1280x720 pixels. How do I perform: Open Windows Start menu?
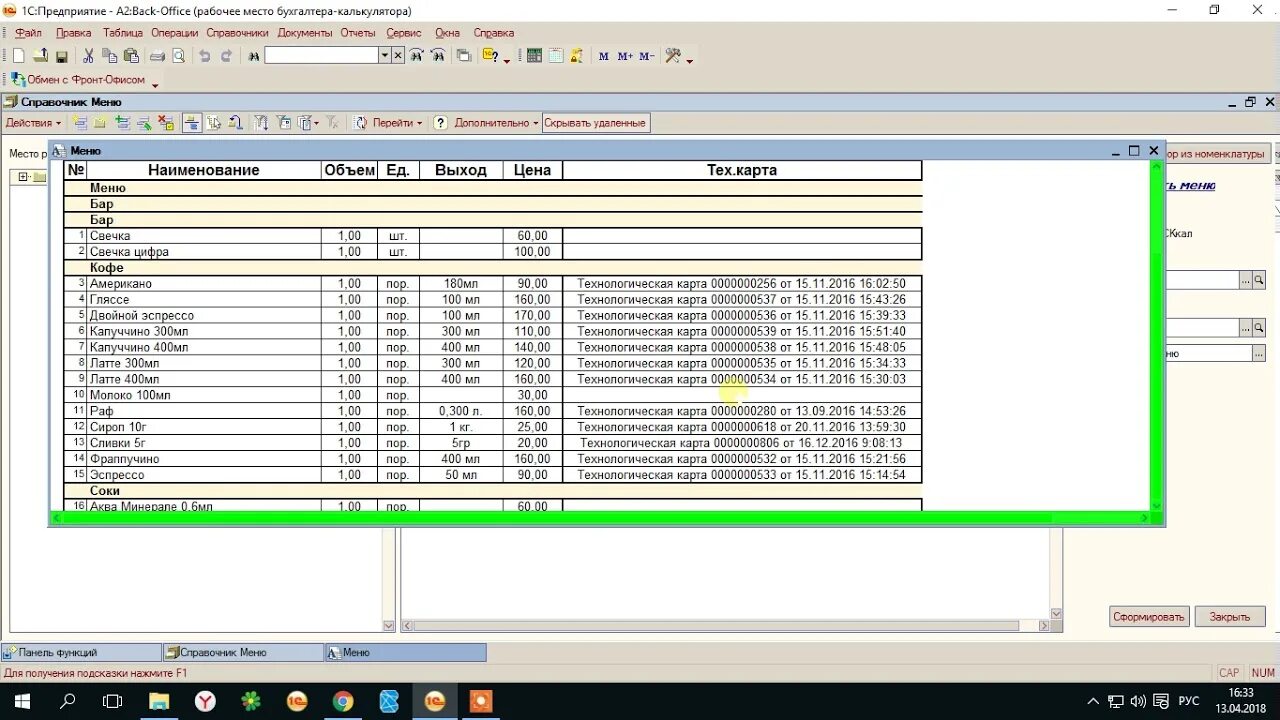coord(22,701)
